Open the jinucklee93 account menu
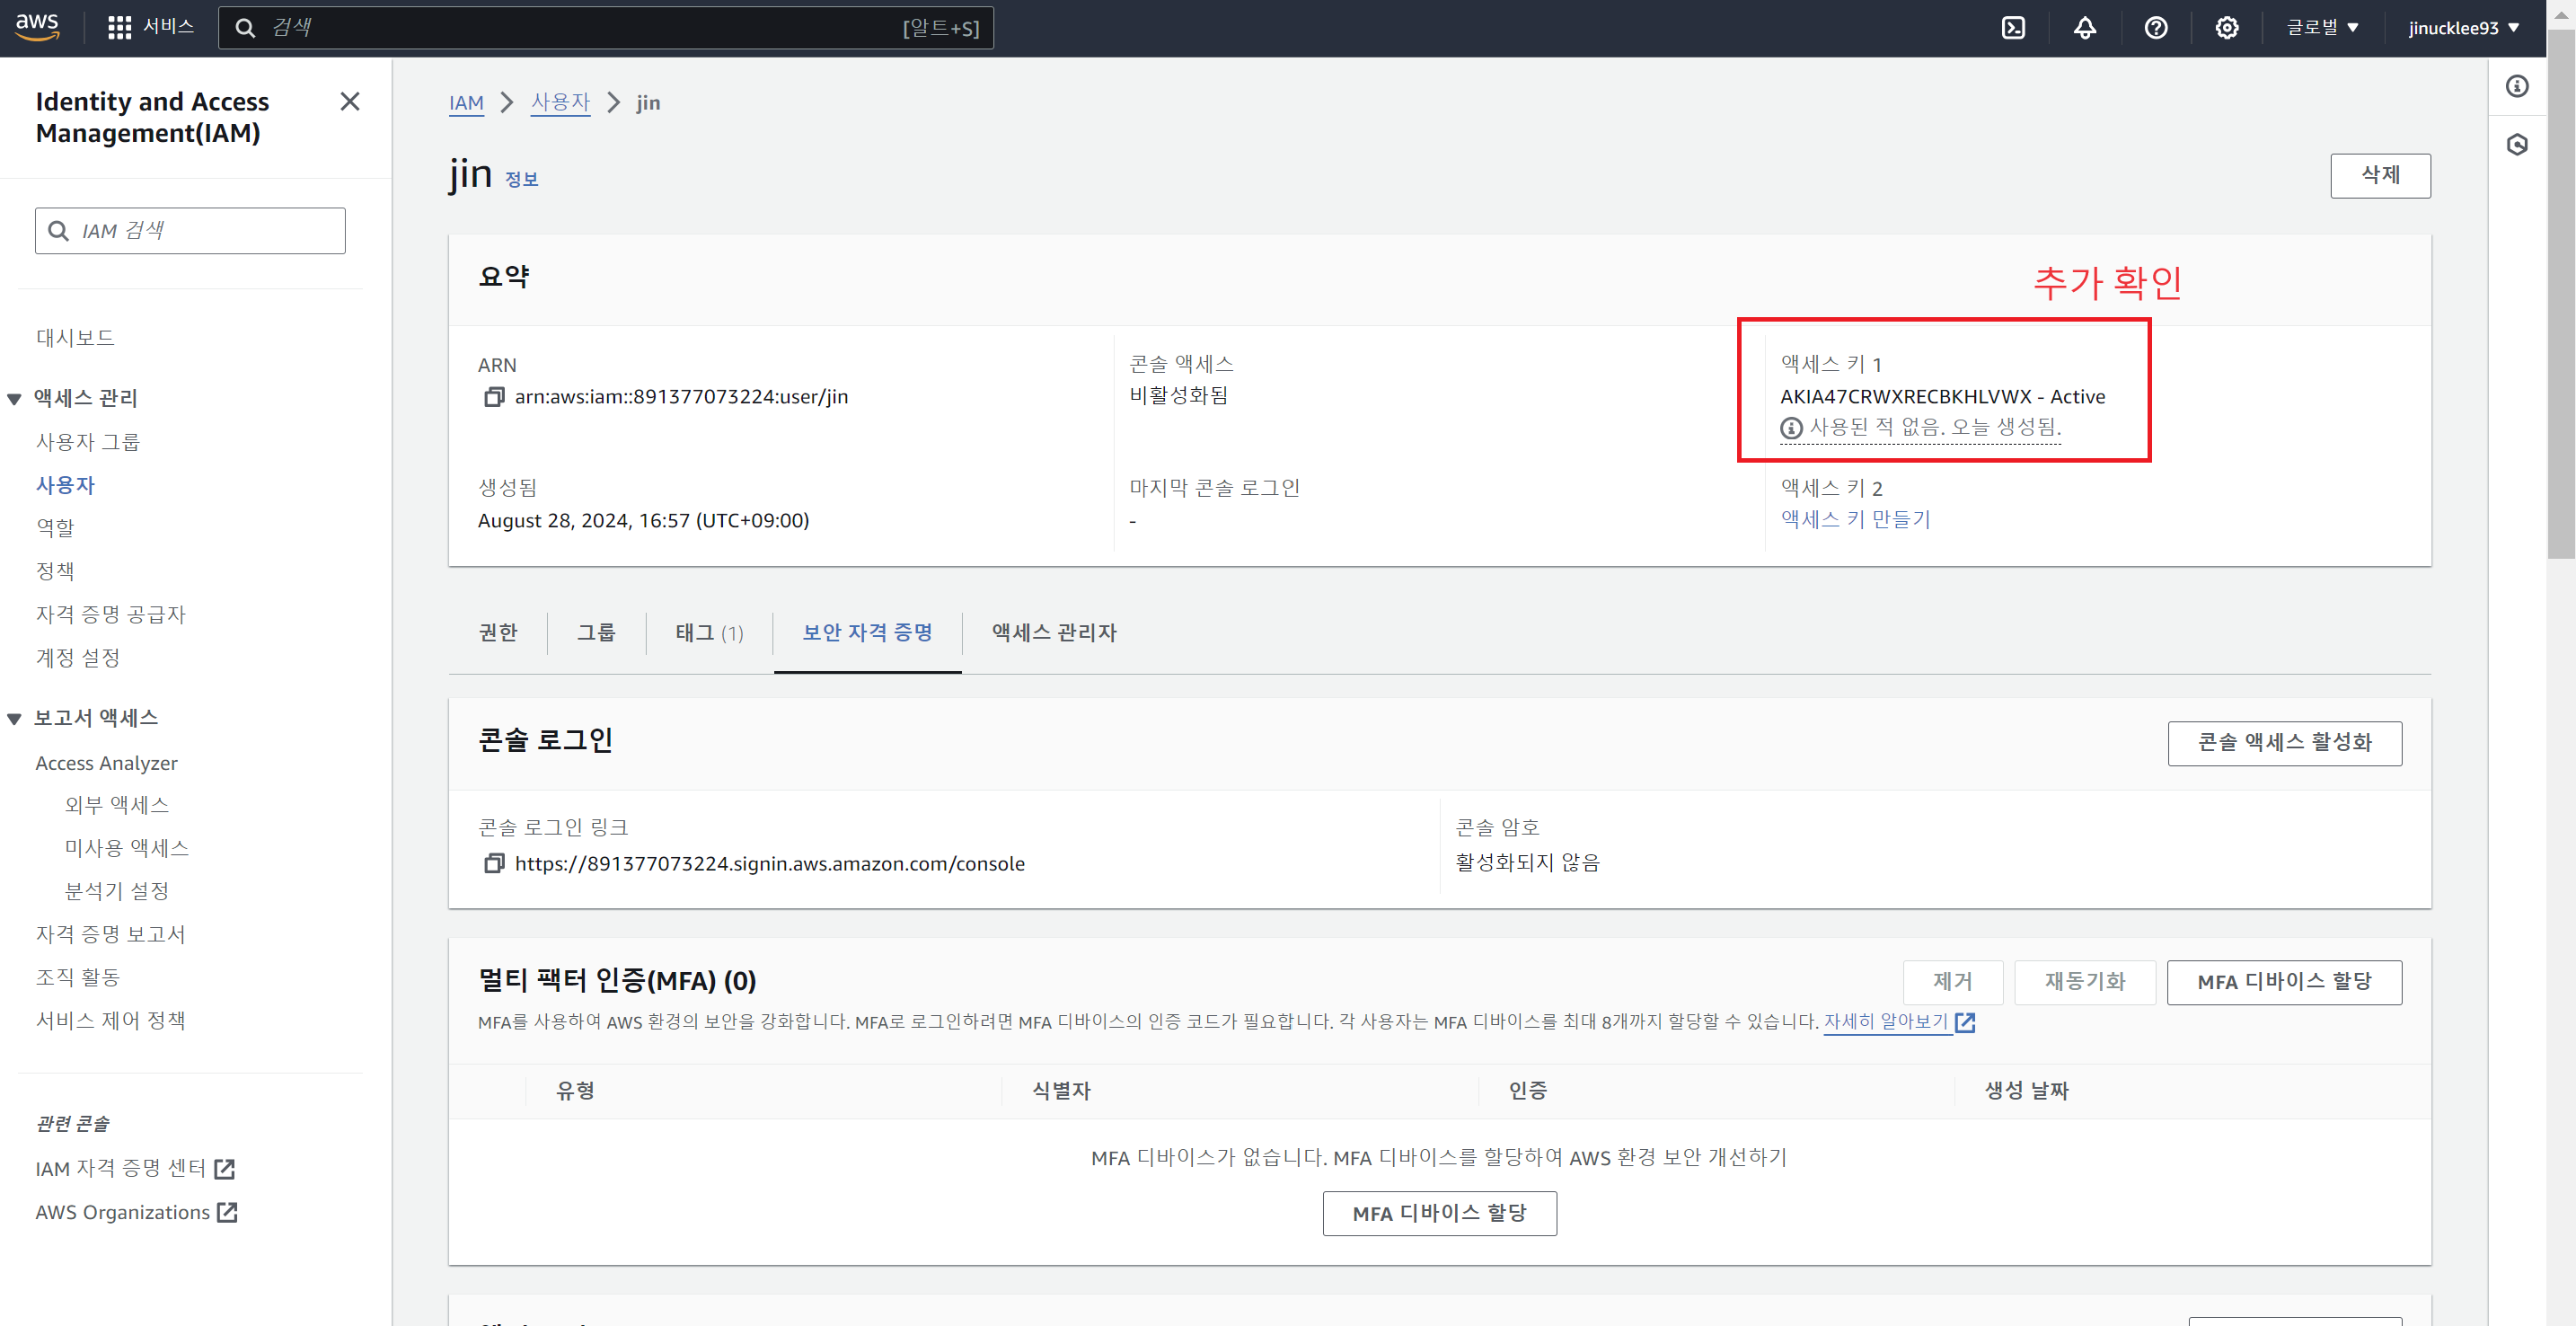 2464,28
